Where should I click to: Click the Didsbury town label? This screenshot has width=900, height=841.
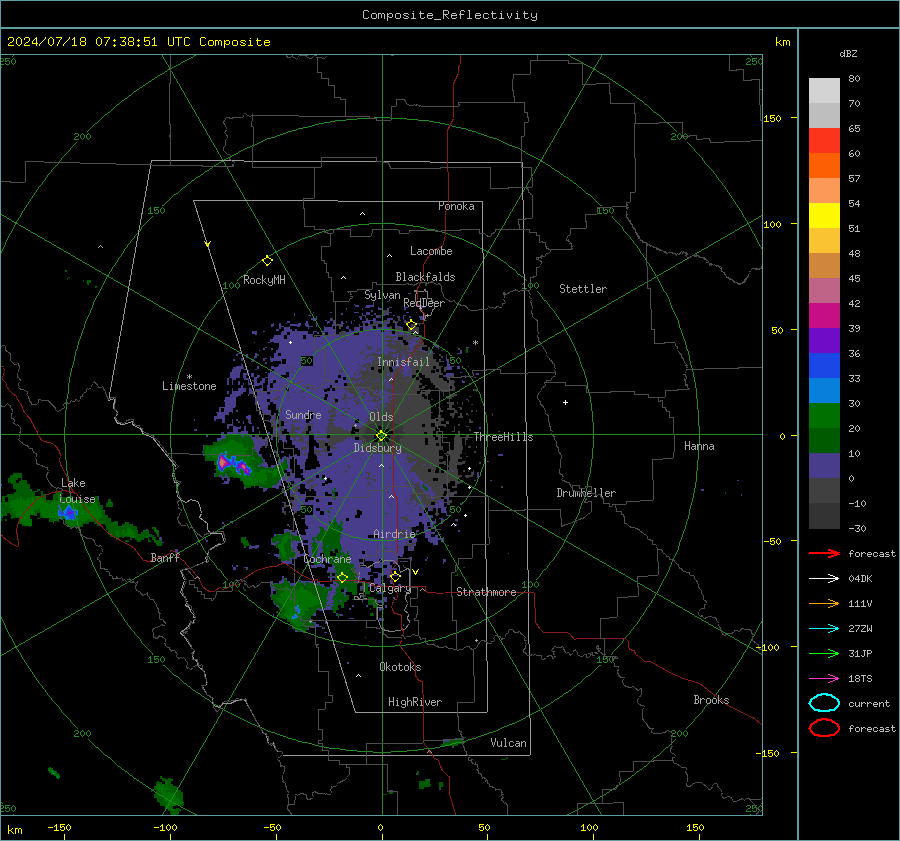pos(377,448)
